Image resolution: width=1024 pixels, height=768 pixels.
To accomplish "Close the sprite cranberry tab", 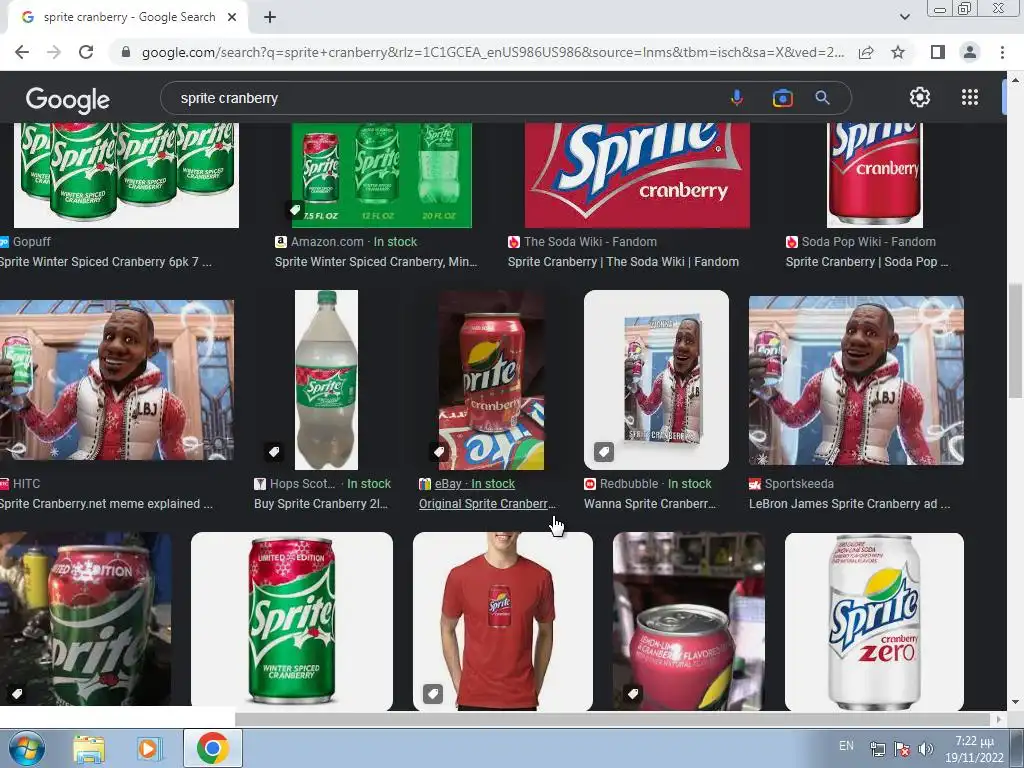I will click(x=232, y=18).
